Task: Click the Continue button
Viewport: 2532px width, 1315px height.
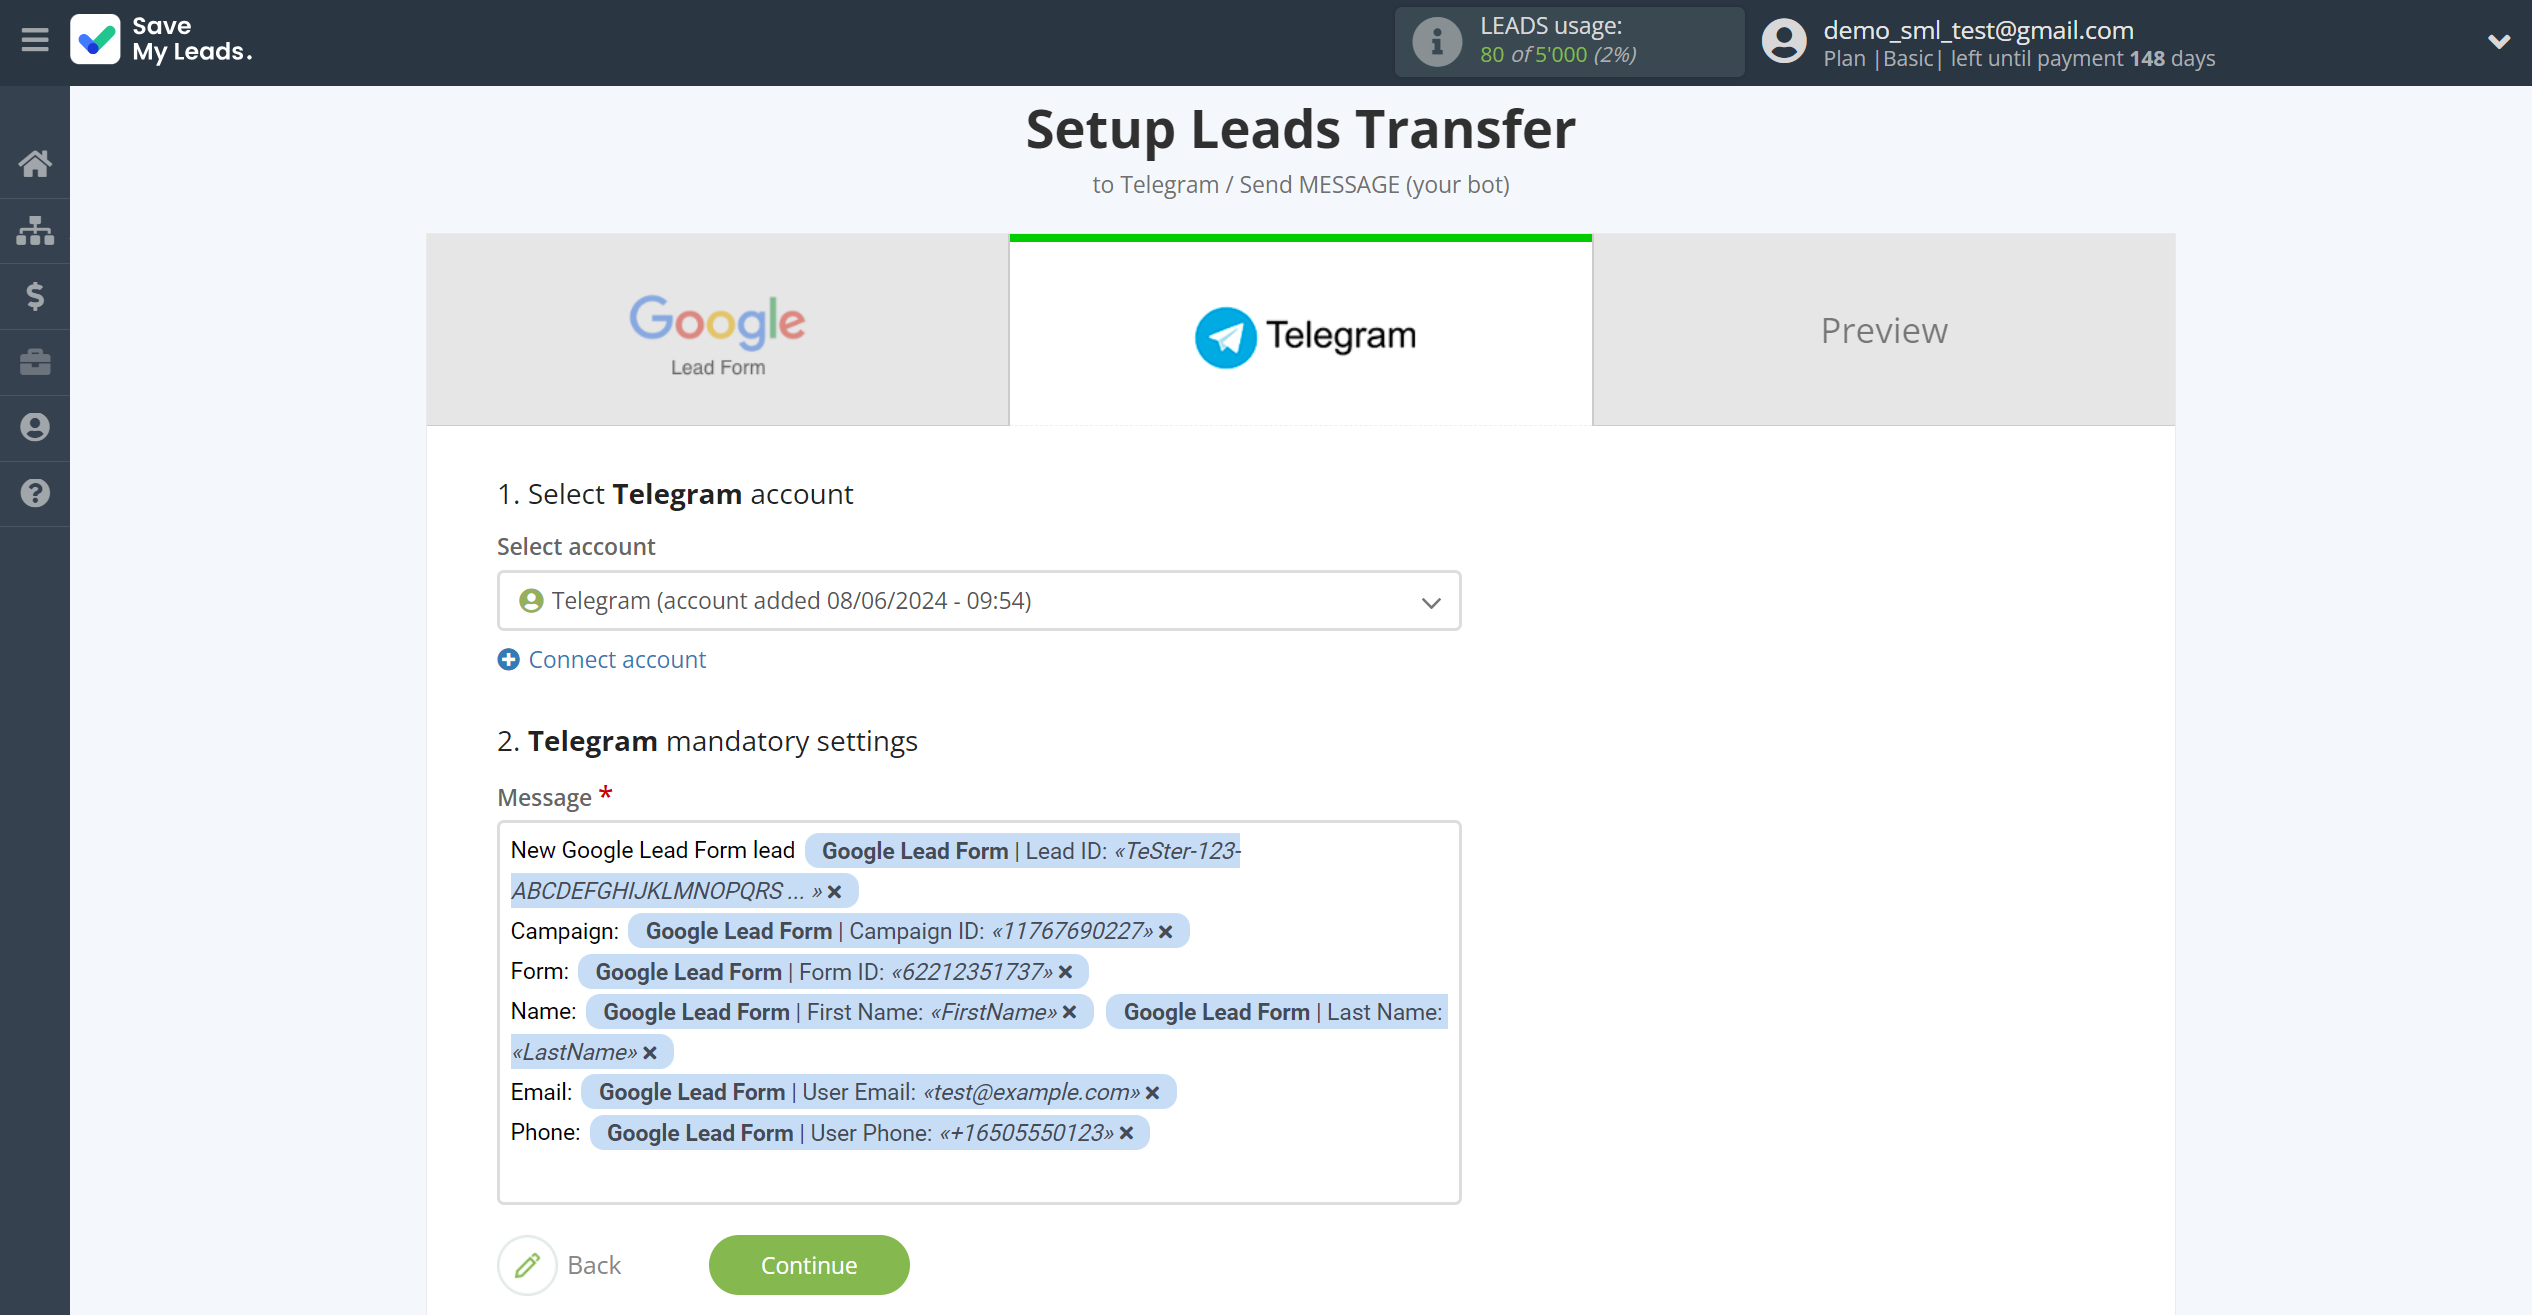Action: [x=811, y=1265]
